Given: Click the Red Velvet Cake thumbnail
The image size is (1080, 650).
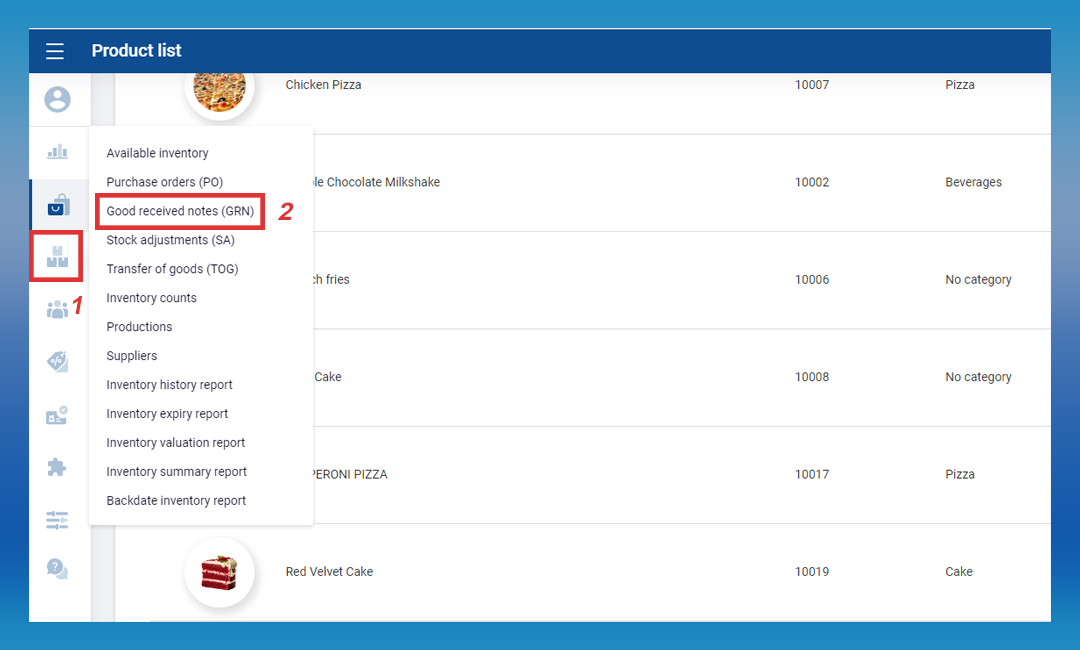Looking at the screenshot, I should pyautogui.click(x=219, y=572).
